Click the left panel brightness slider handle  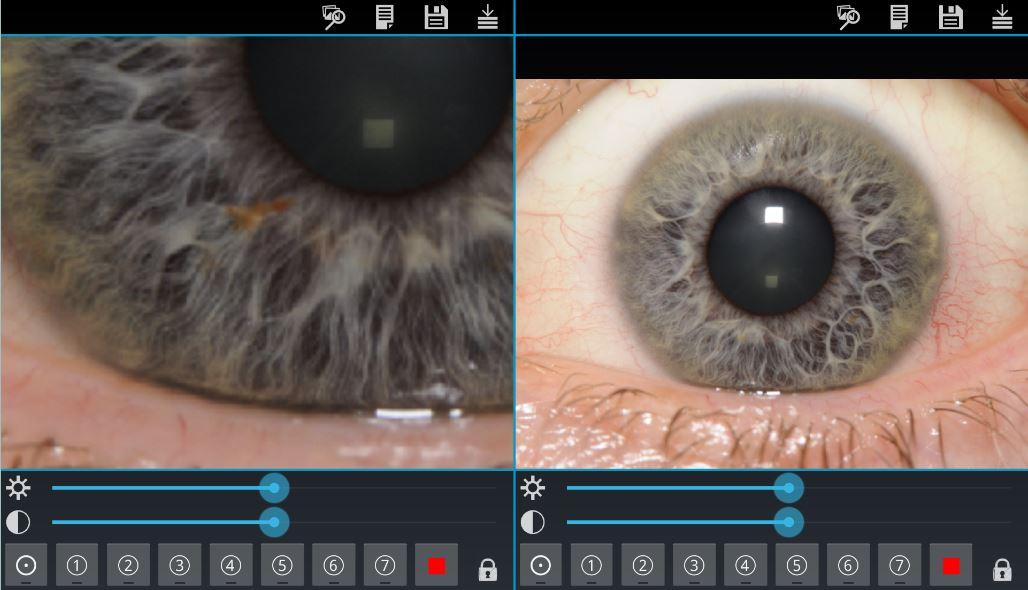click(274, 488)
